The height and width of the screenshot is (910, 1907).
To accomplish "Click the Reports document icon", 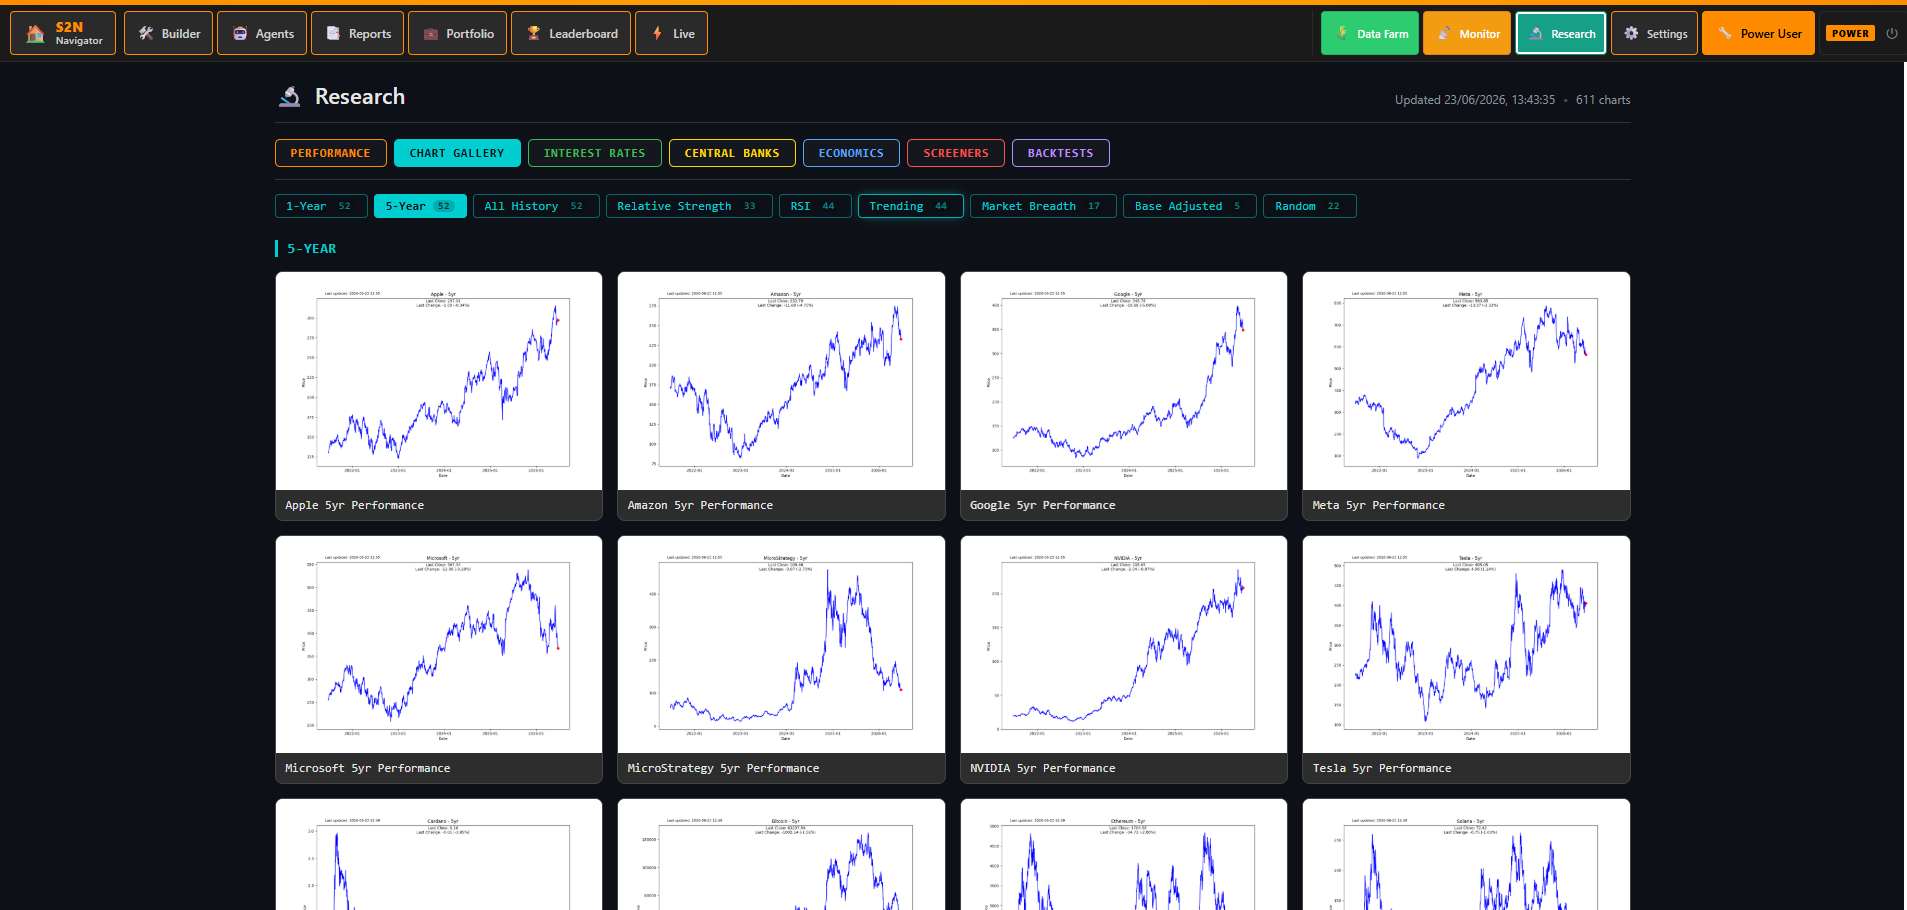I will point(333,33).
